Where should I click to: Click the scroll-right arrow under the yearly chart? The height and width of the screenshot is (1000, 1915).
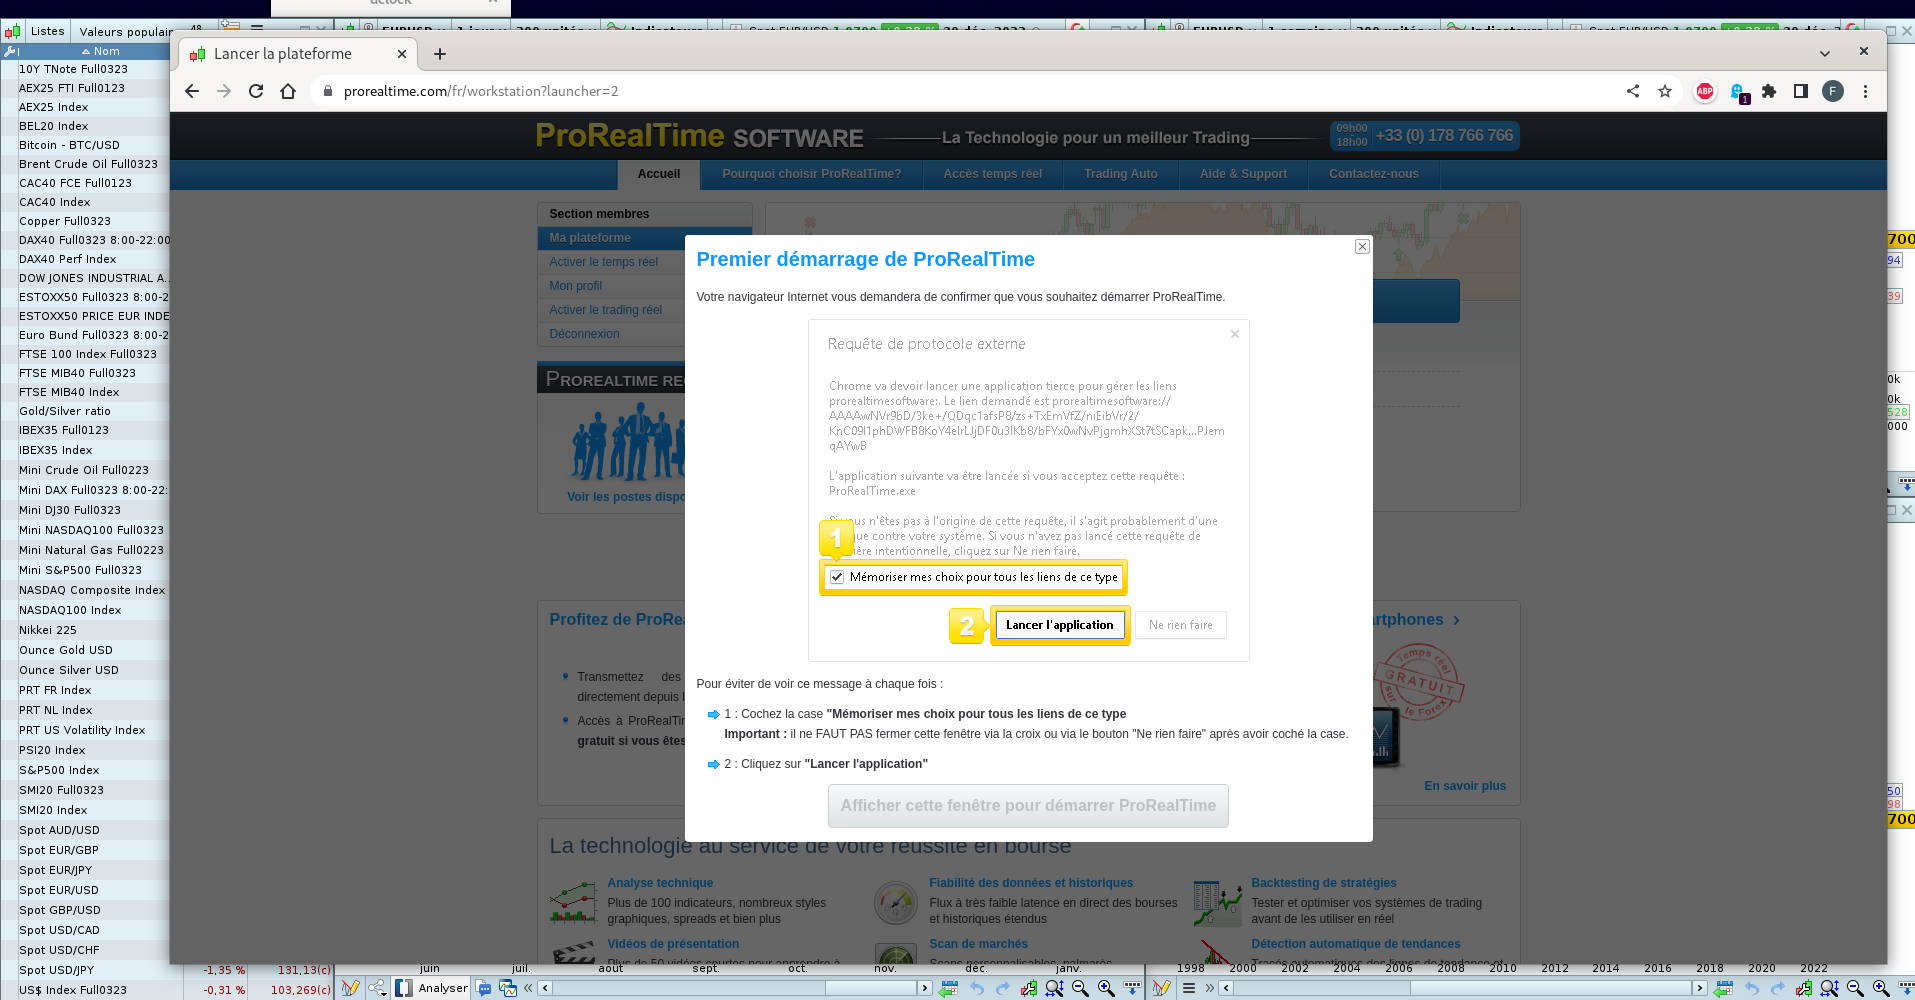coord(1699,988)
